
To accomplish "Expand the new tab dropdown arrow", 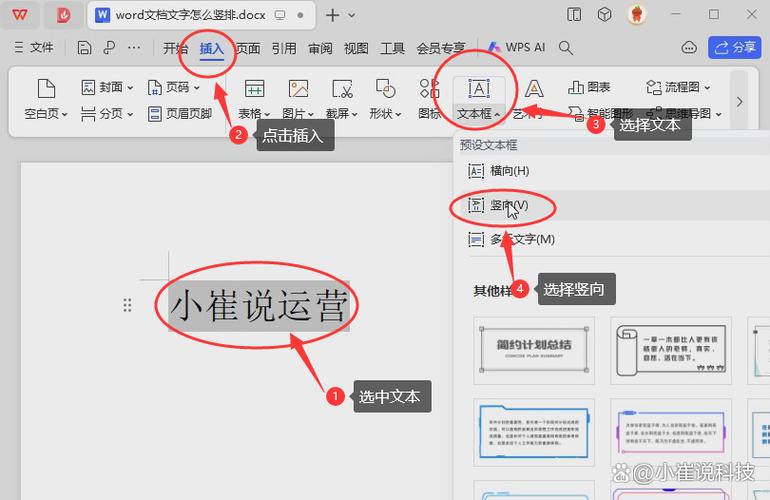I will tap(352, 15).
